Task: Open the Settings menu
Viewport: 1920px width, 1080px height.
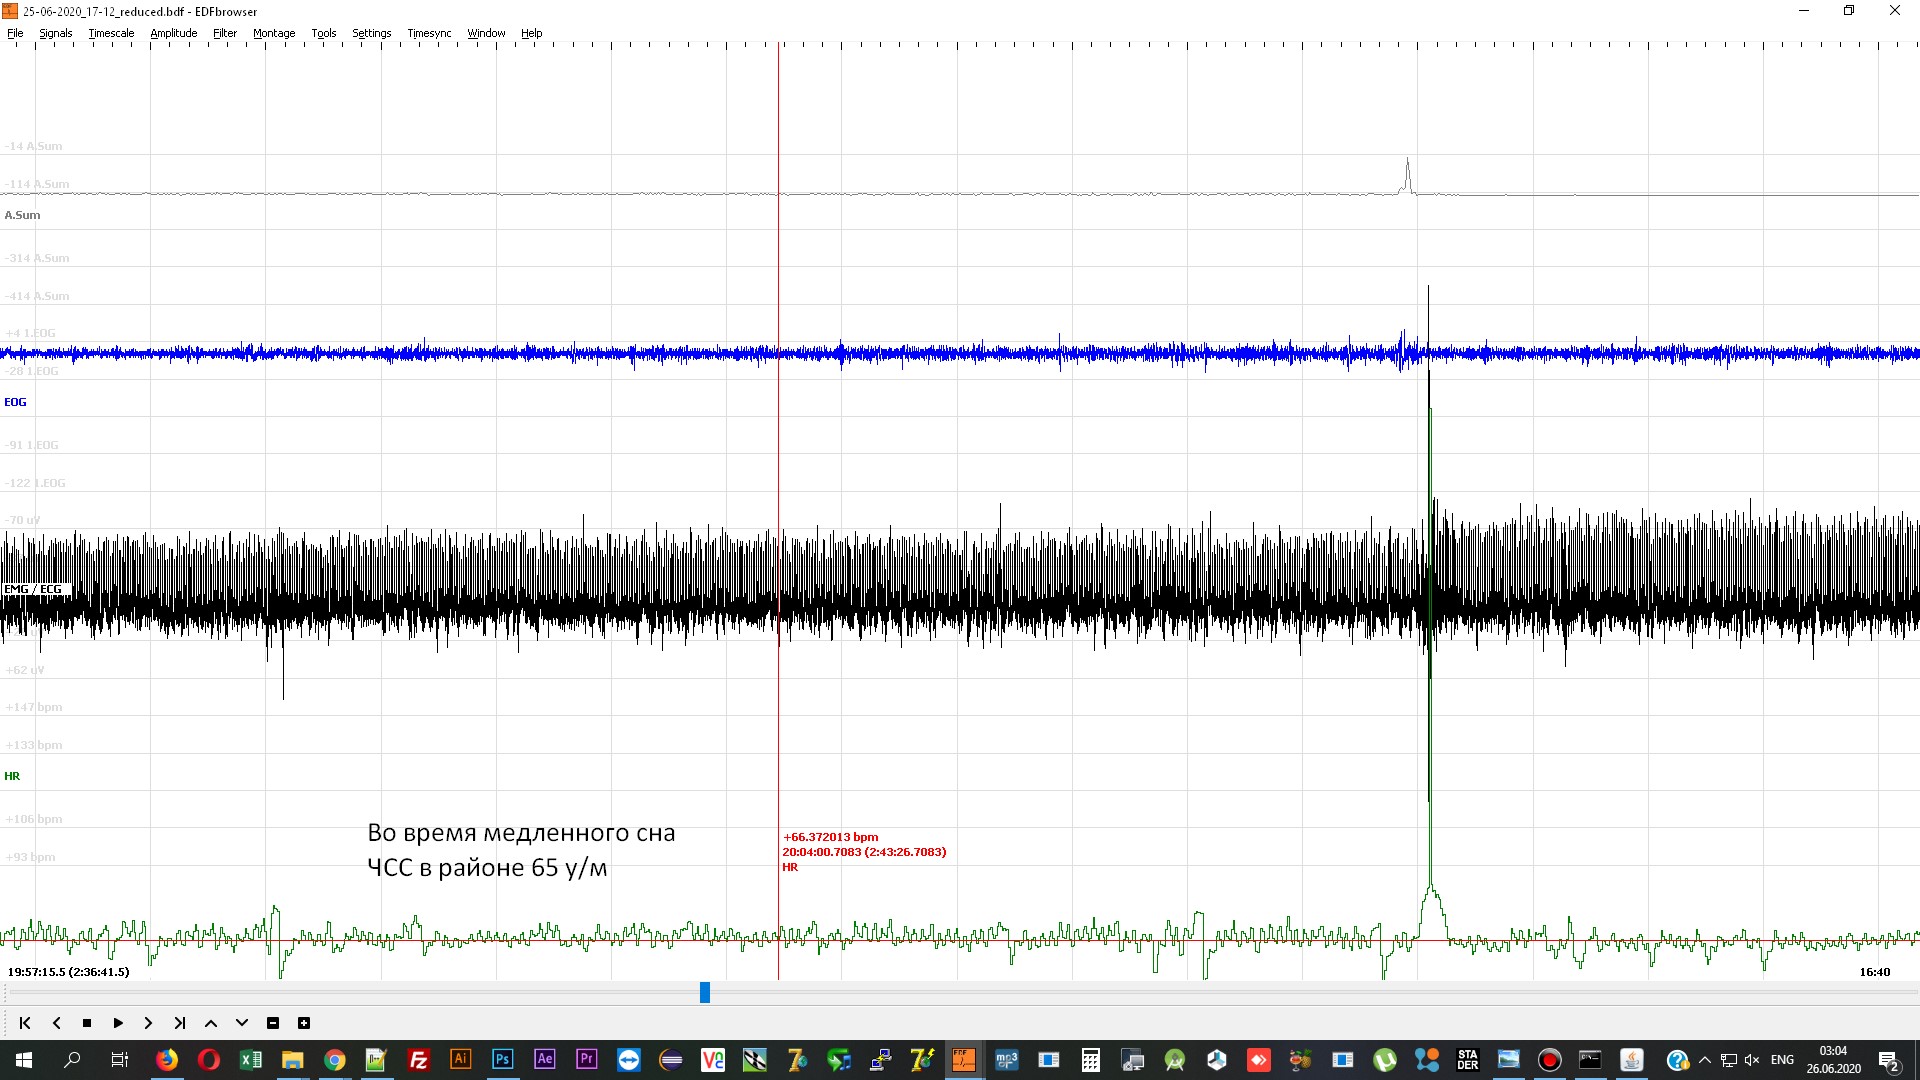Action: [x=372, y=33]
